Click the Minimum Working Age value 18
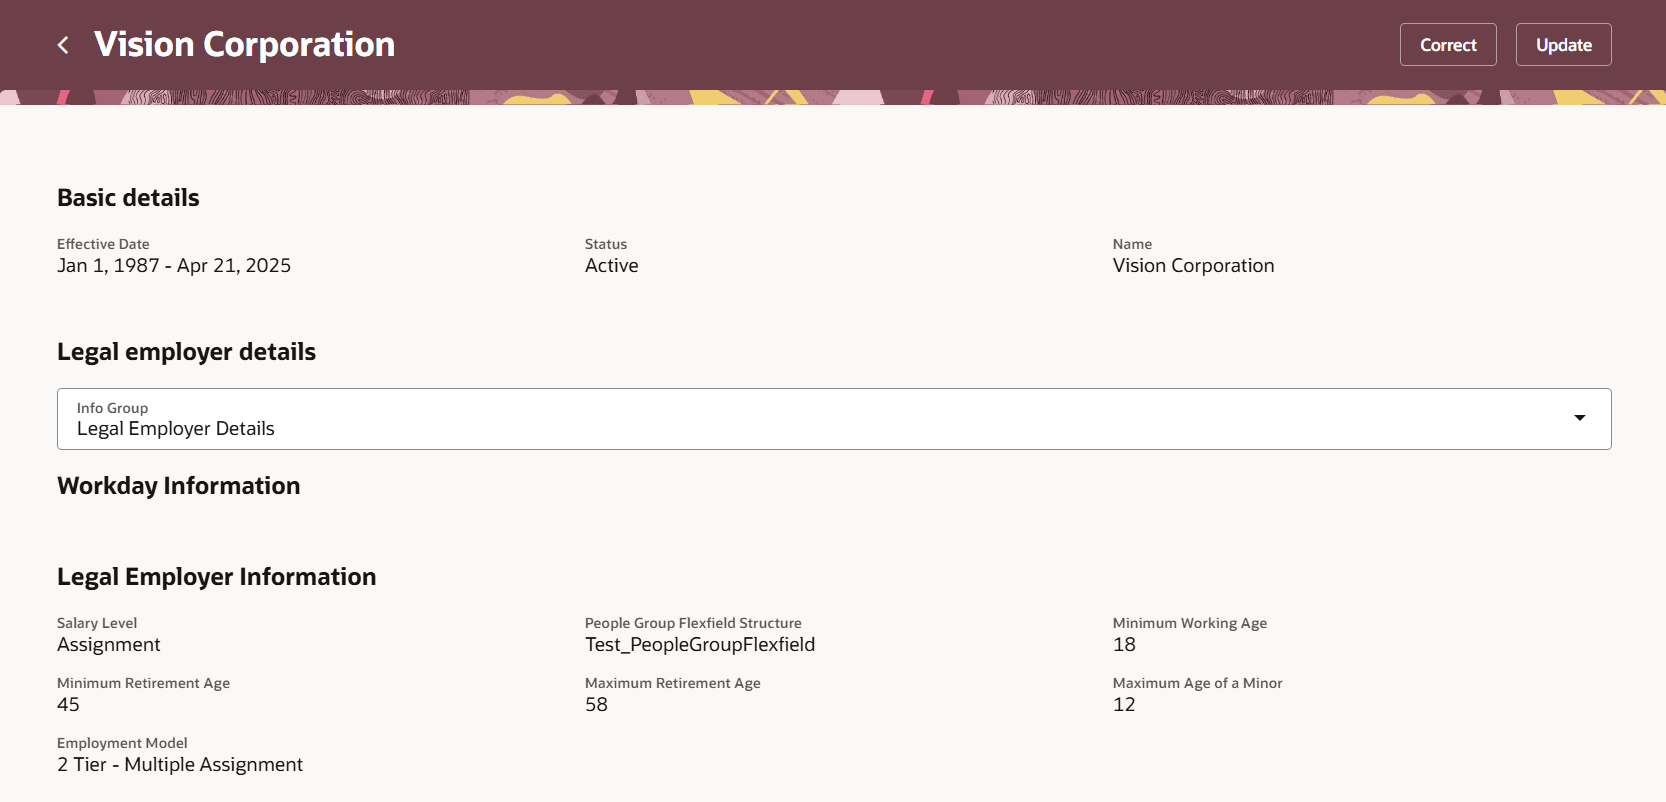Viewport: 1666px width, 802px height. (1124, 645)
